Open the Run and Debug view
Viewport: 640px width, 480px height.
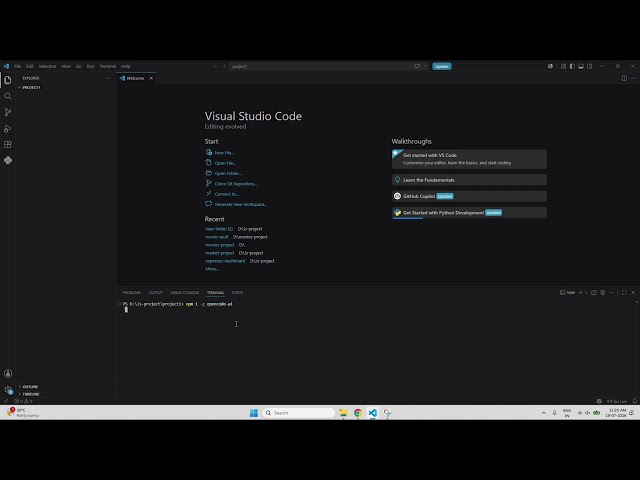click(x=8, y=129)
